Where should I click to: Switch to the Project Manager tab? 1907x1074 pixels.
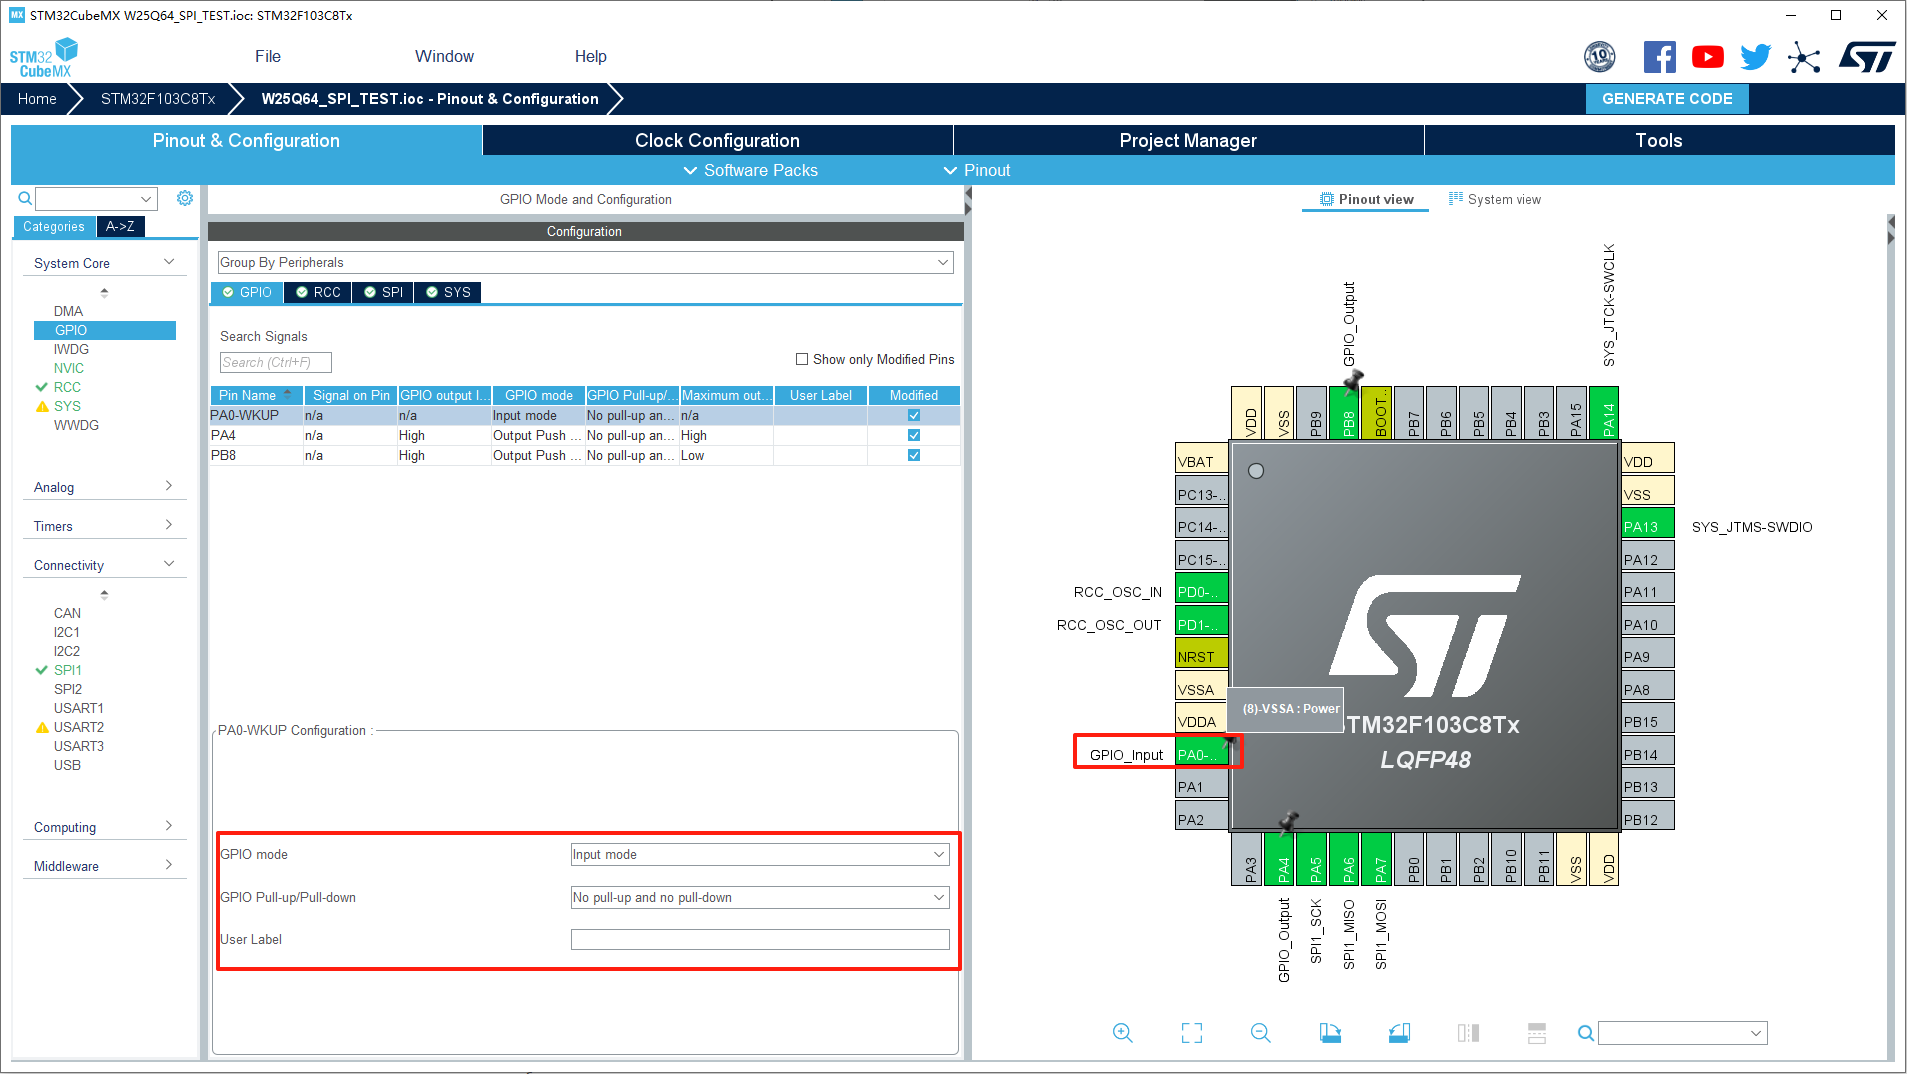point(1188,140)
